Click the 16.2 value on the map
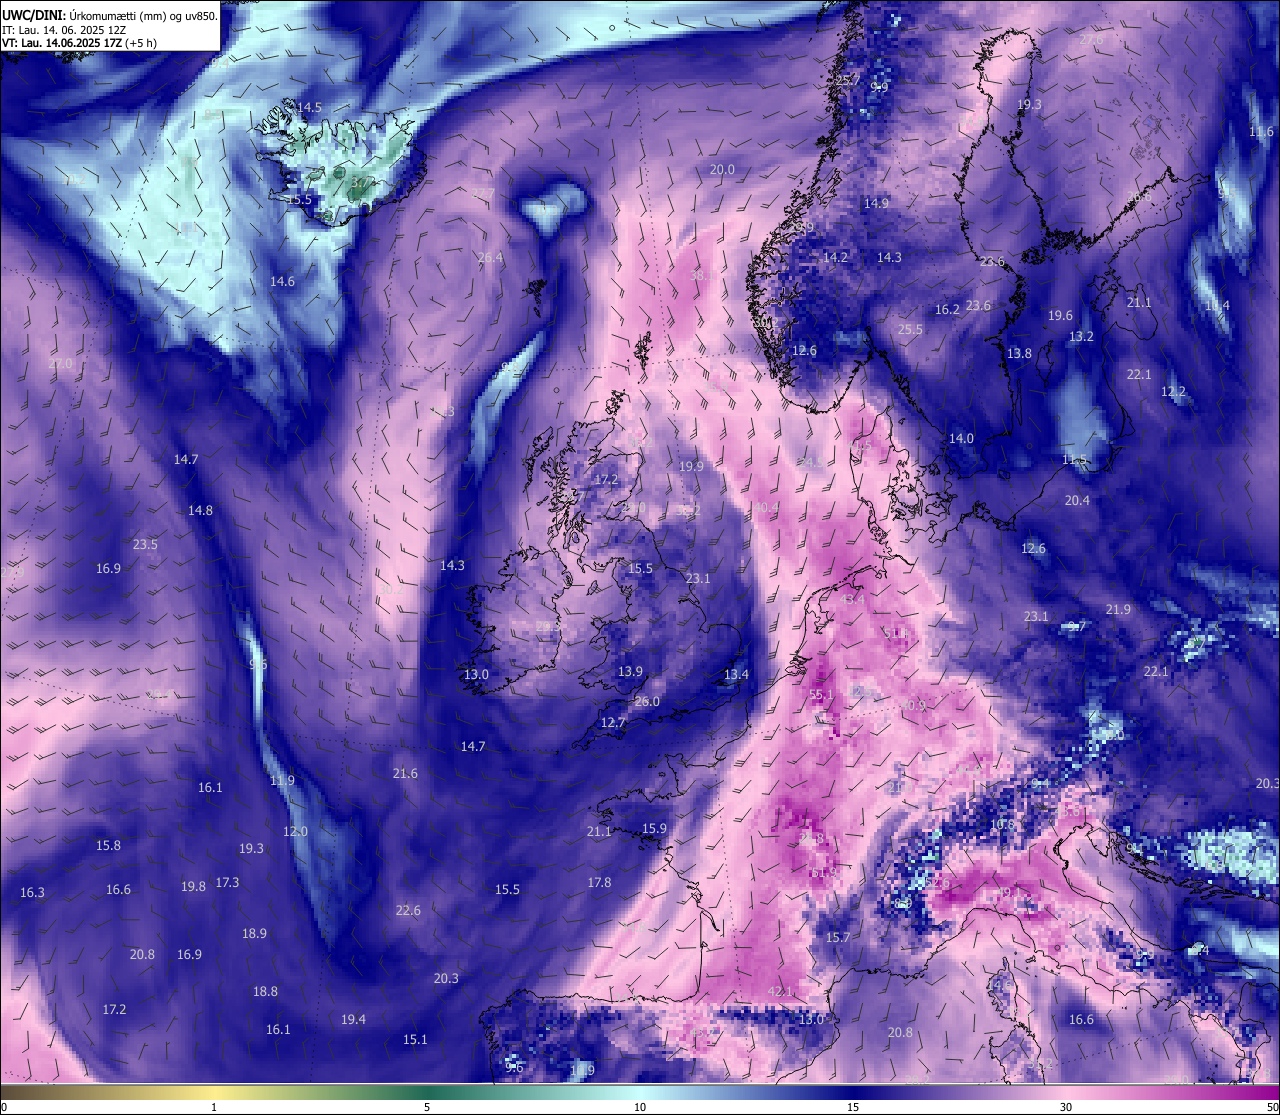The height and width of the screenshot is (1115, 1280). [947, 310]
